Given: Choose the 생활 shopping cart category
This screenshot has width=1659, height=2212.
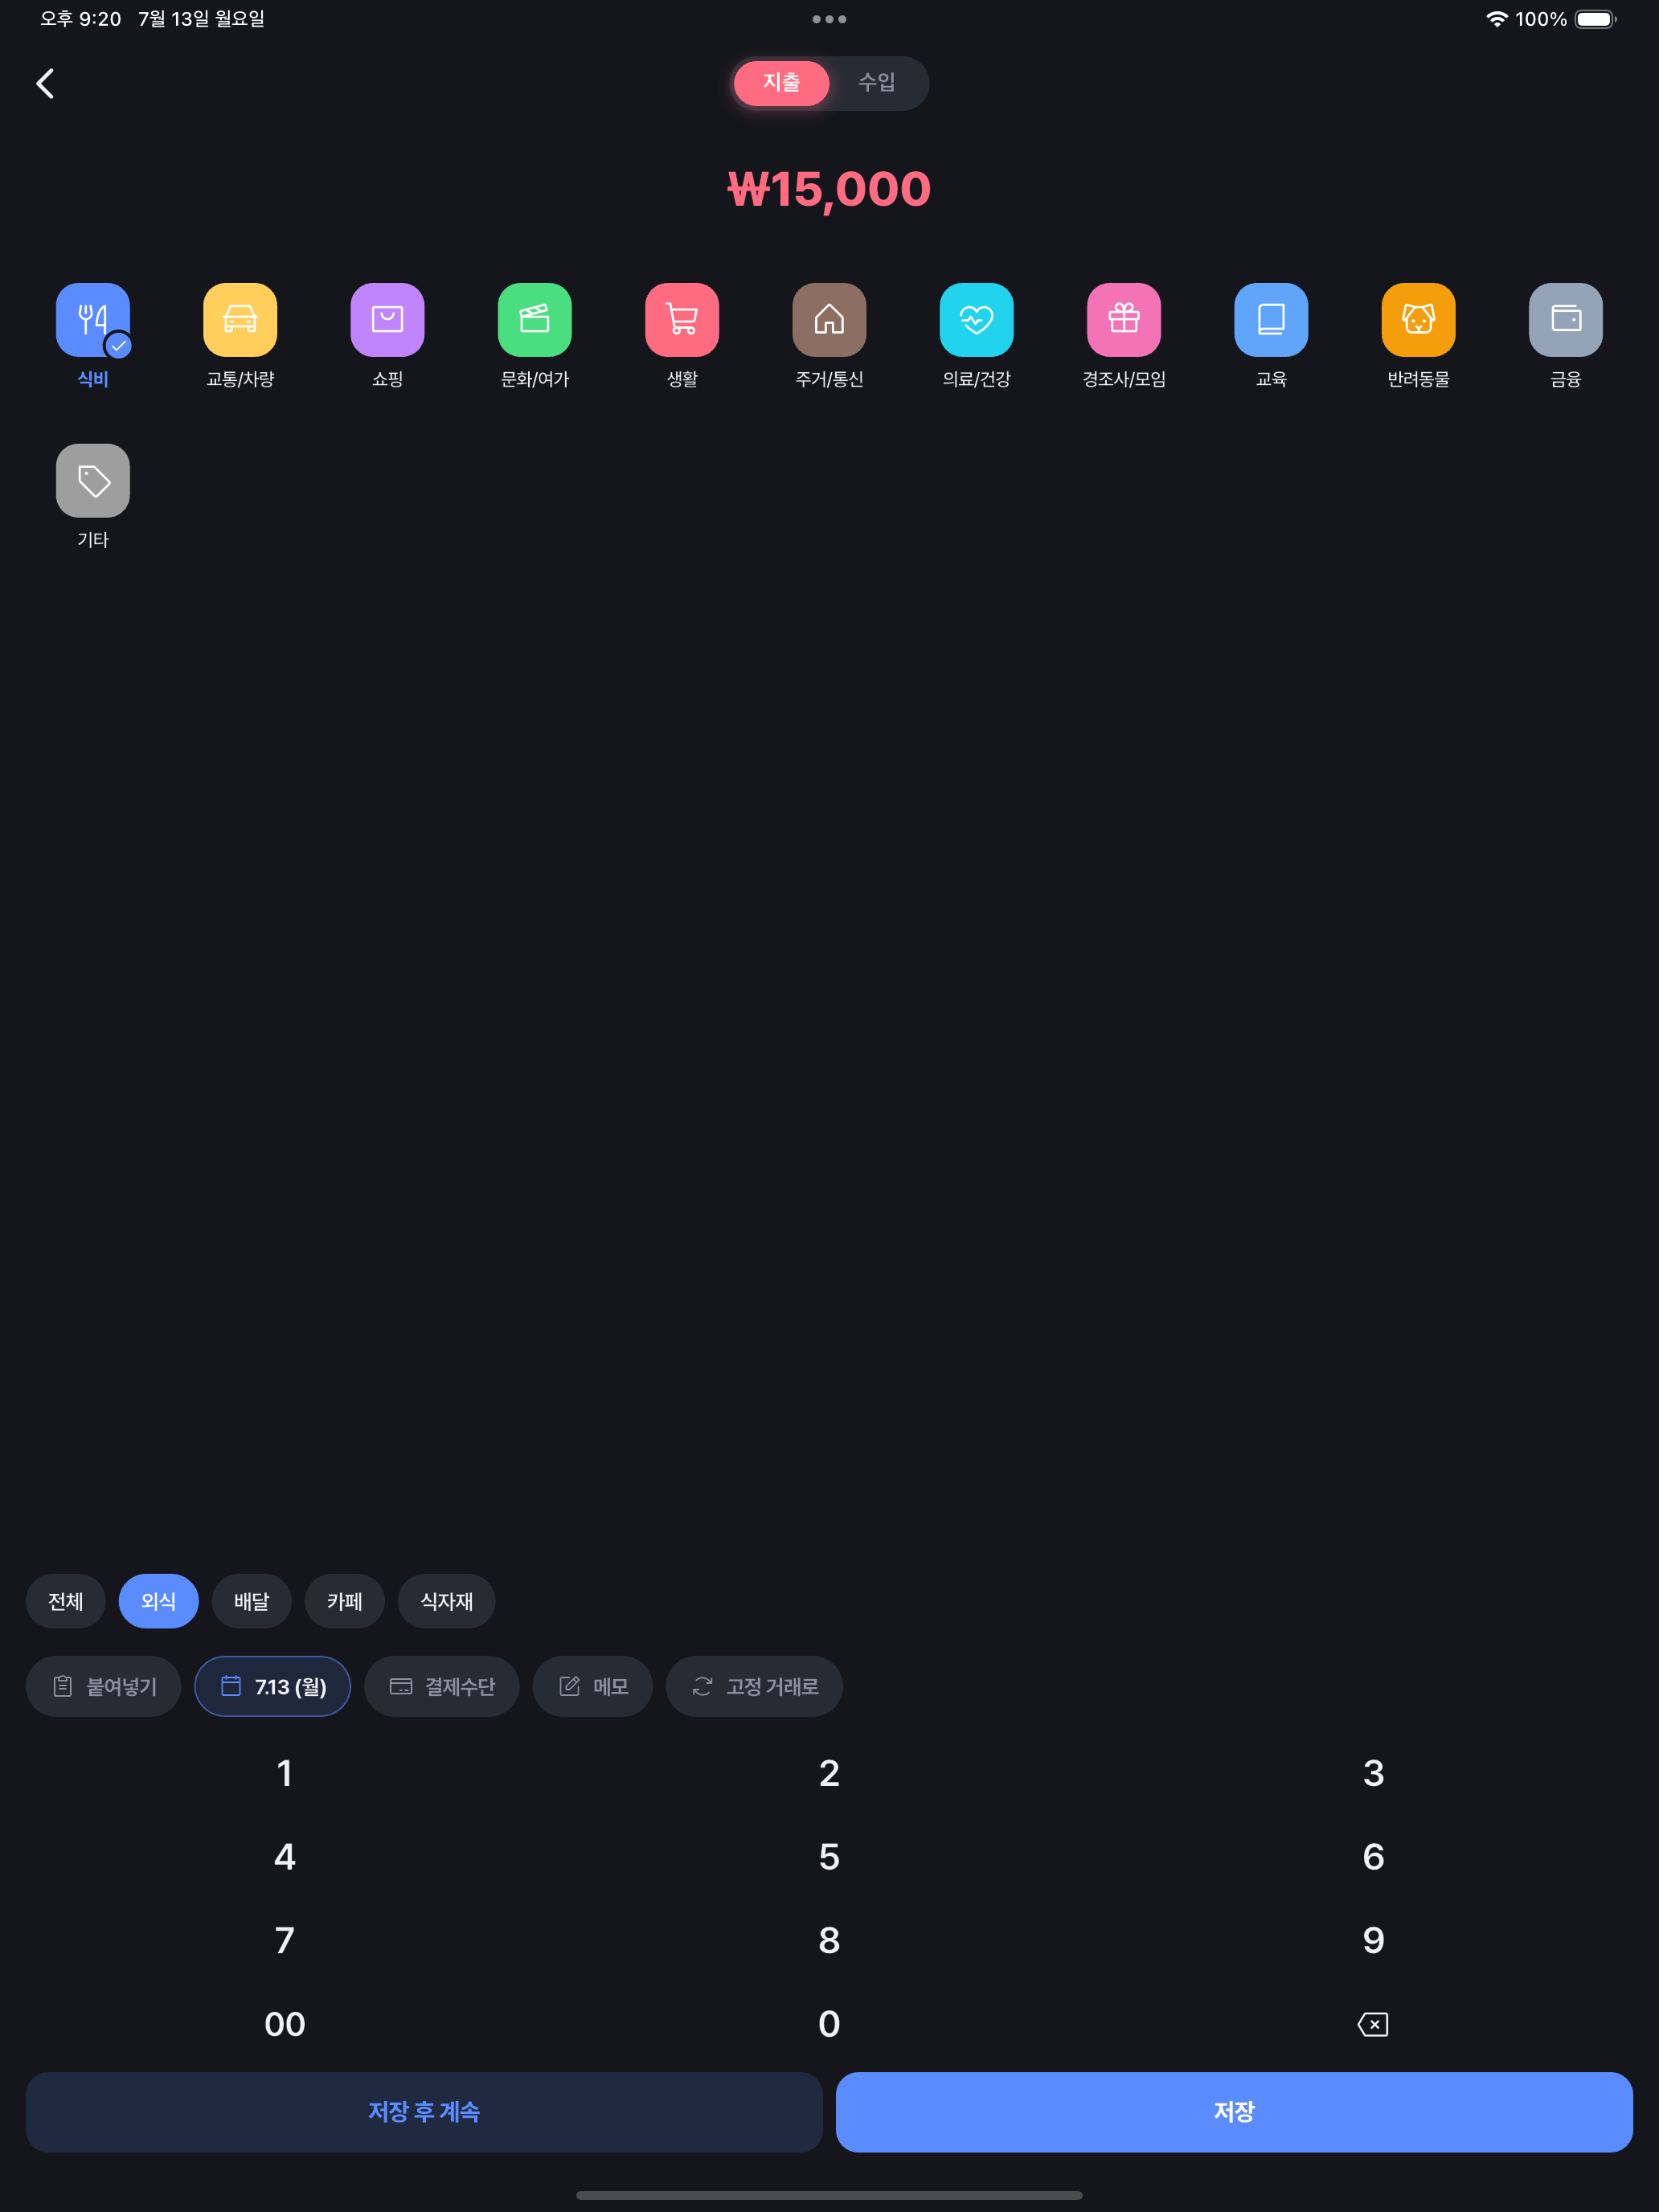Looking at the screenshot, I should pyautogui.click(x=682, y=320).
